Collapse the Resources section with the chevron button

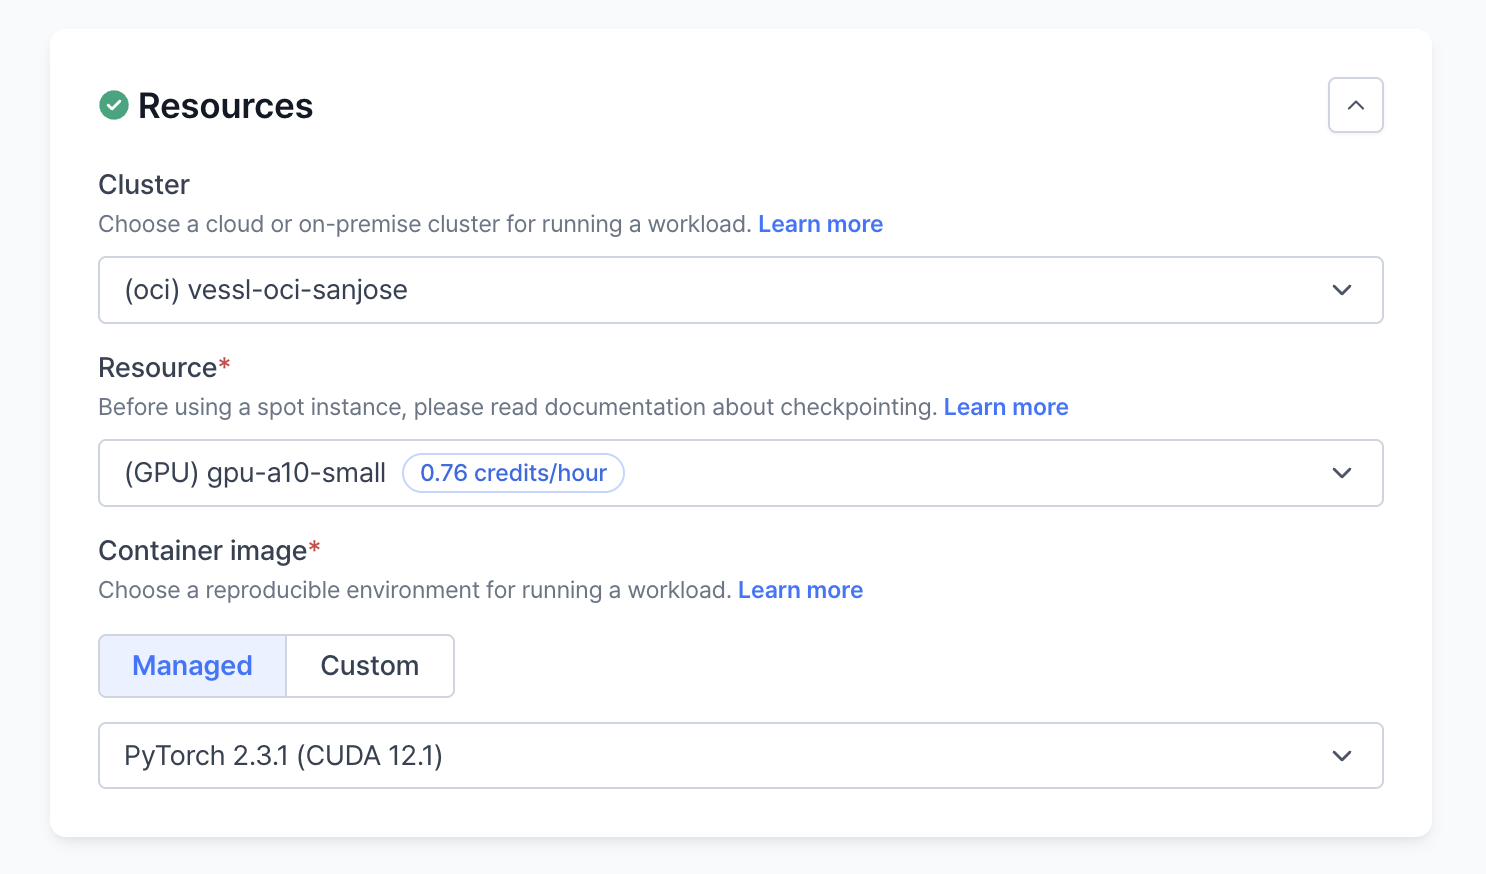pos(1355,105)
